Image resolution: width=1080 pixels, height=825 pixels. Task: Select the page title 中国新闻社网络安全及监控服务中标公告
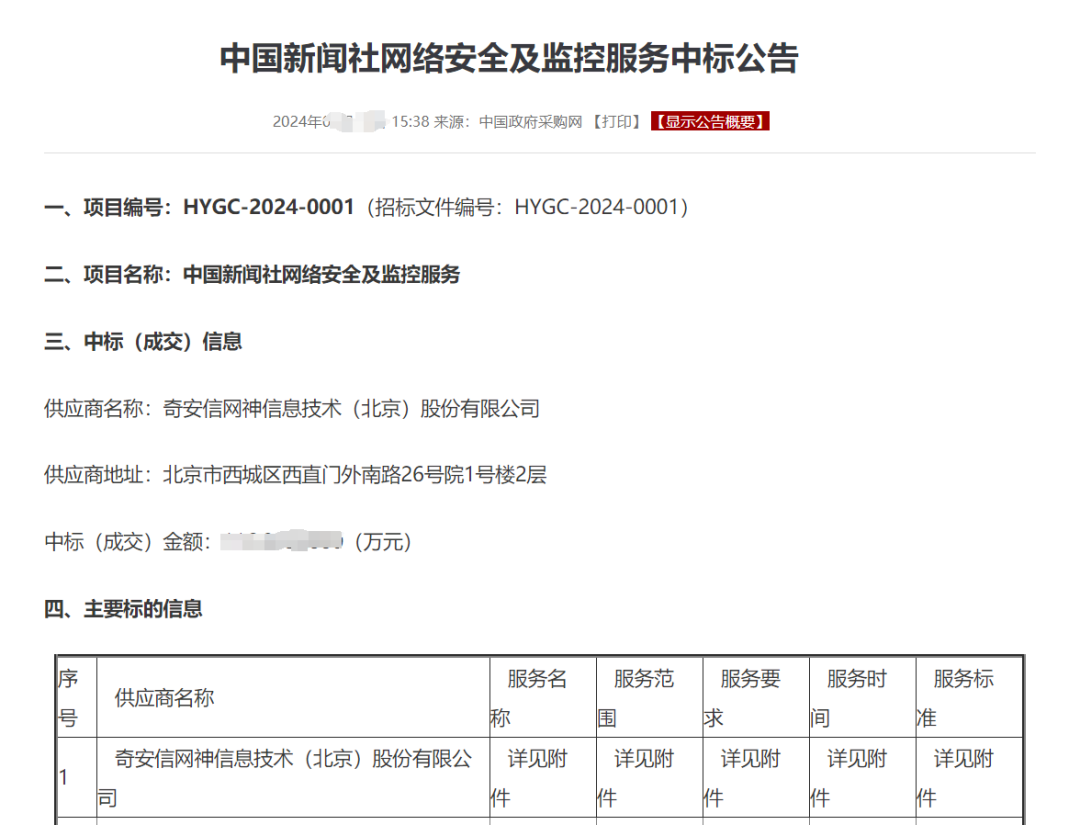509,58
